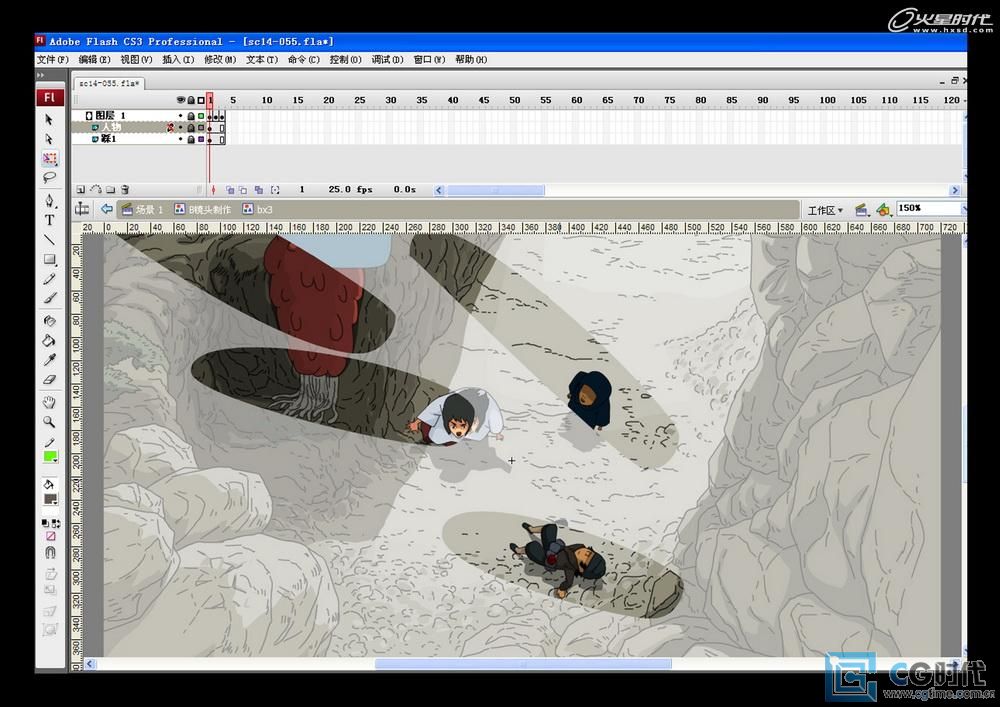The height and width of the screenshot is (707, 1000).
Task: Select the Paint Bucket tool
Action: click(49, 340)
